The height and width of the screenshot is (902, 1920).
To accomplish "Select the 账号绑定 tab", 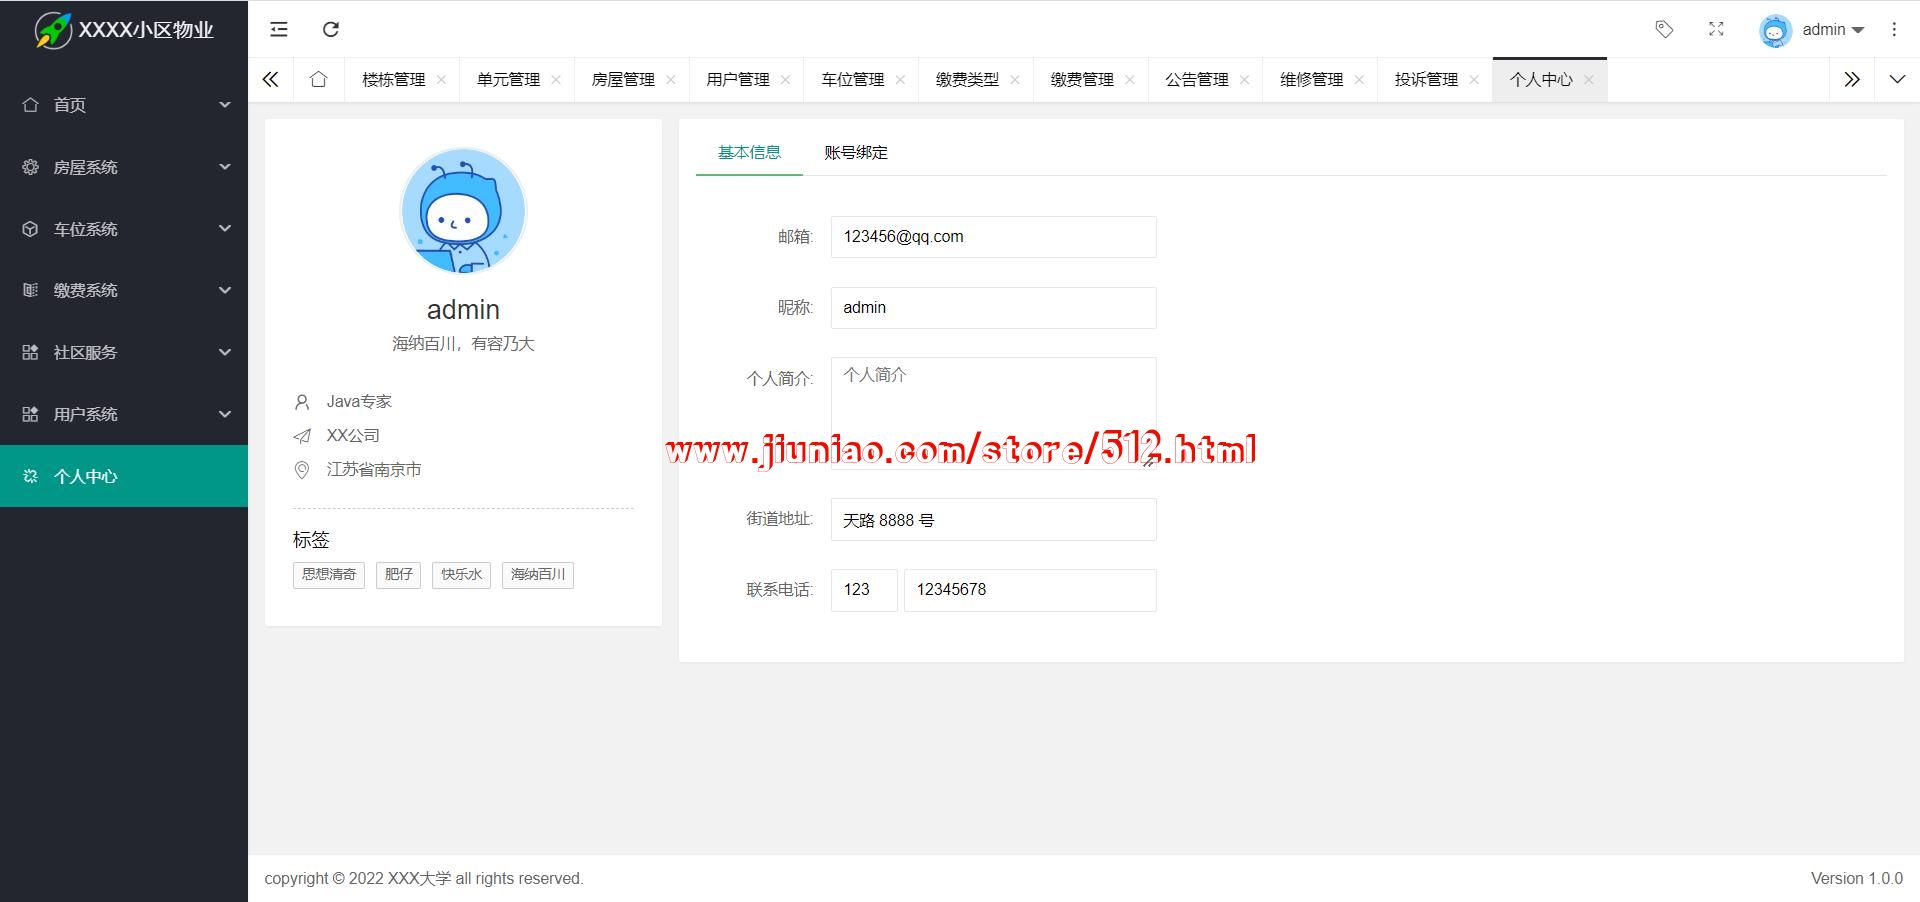I will coord(856,152).
